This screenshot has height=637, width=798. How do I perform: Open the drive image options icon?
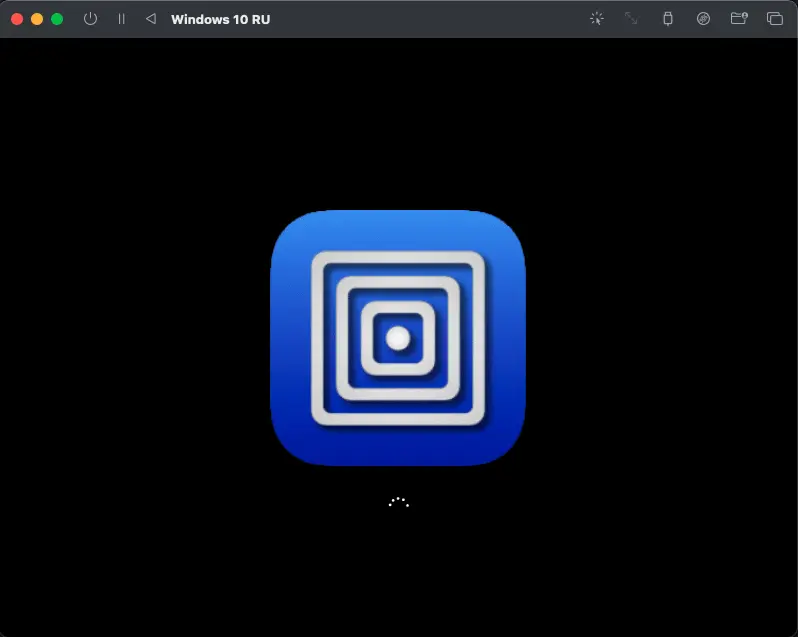[x=703, y=19]
